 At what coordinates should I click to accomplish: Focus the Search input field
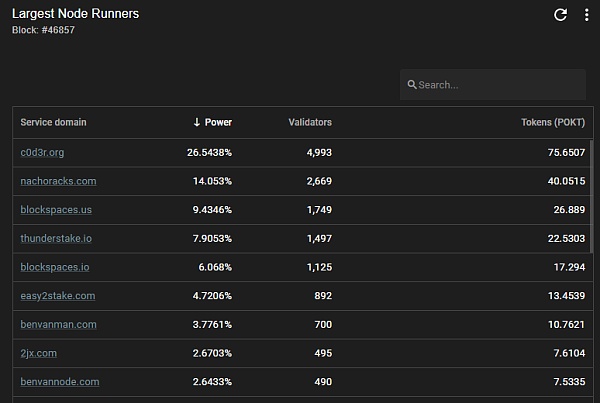(493, 85)
